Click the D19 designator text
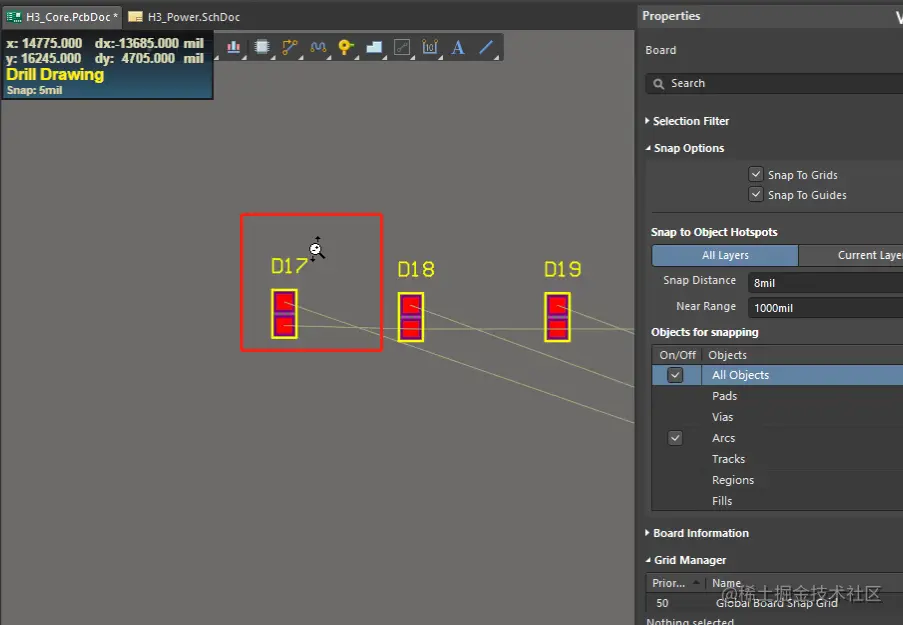This screenshot has height=625, width=903. (x=563, y=269)
